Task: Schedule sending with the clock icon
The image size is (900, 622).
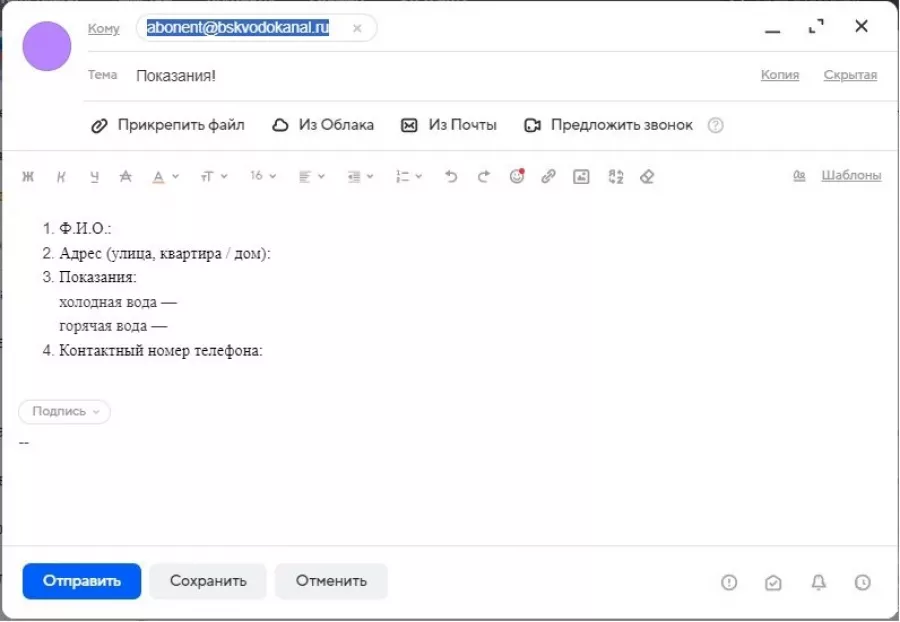Action: 862,582
